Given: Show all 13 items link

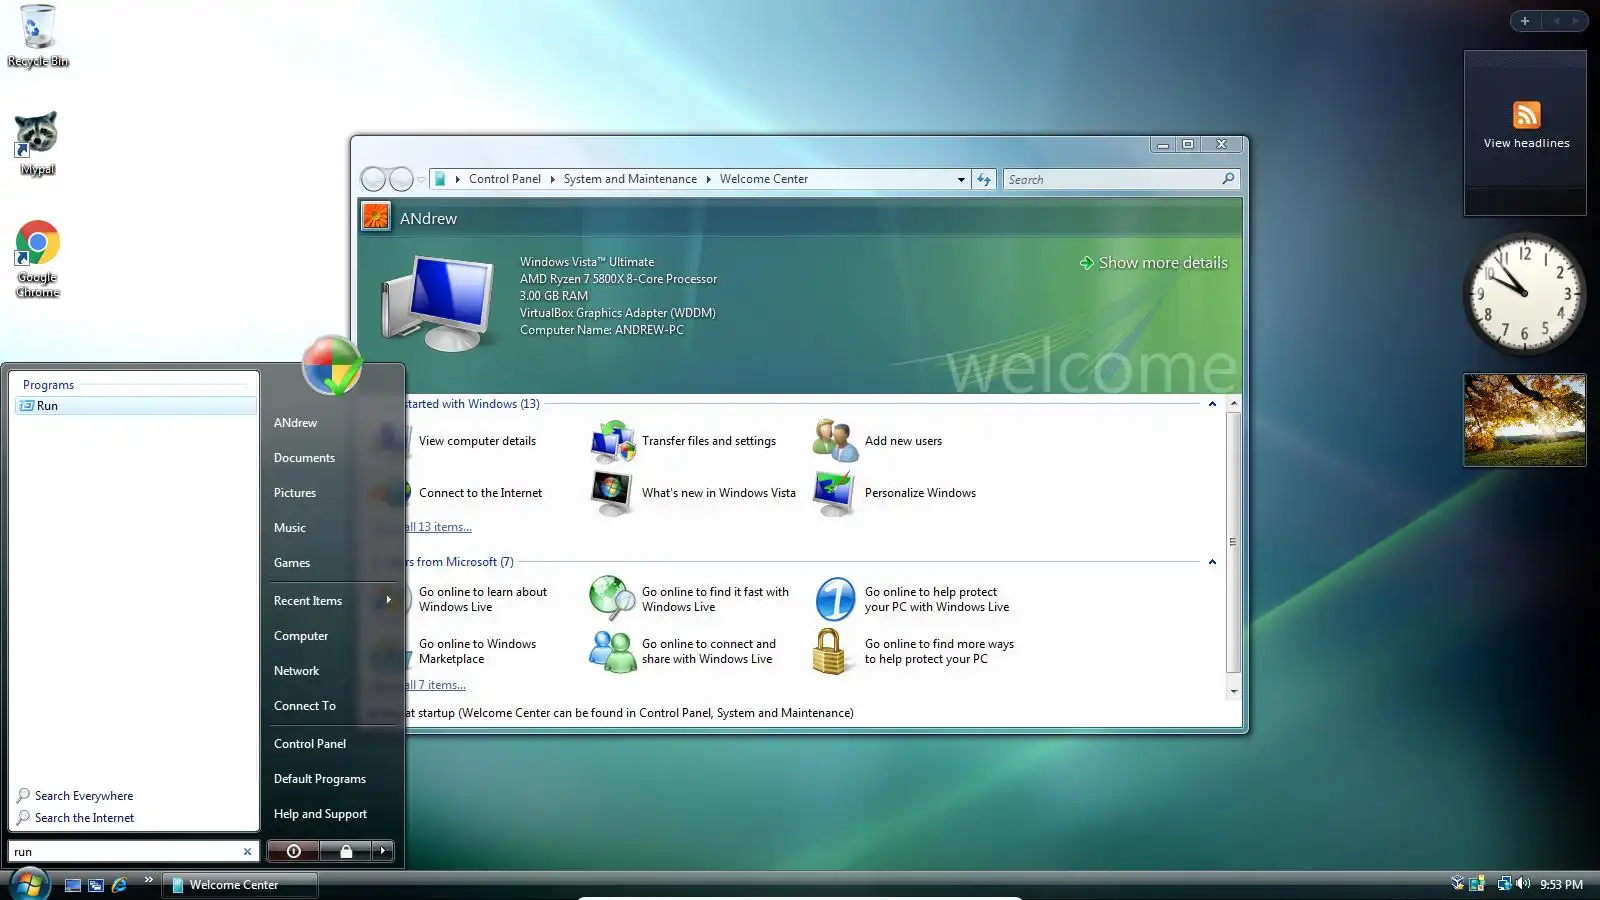Looking at the screenshot, I should pos(439,527).
